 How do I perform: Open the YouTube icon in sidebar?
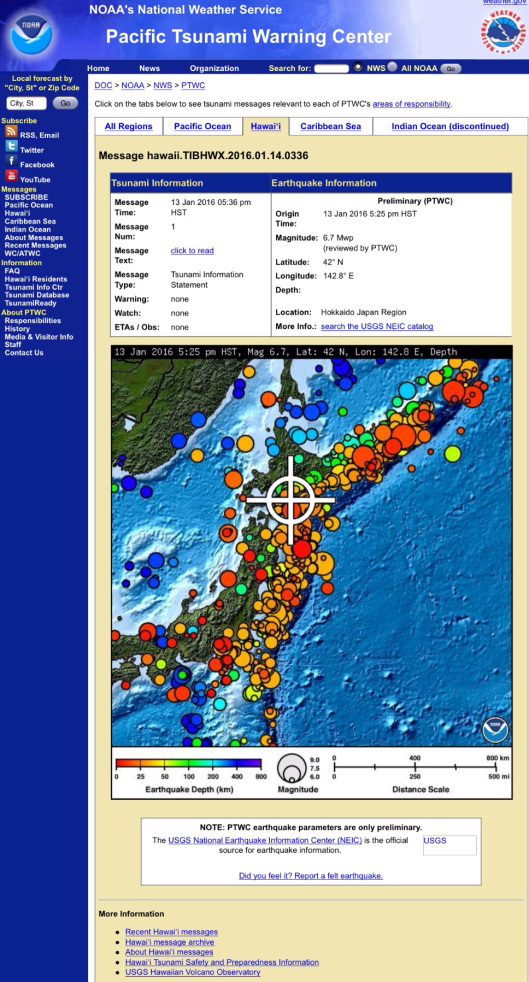[x=11, y=176]
